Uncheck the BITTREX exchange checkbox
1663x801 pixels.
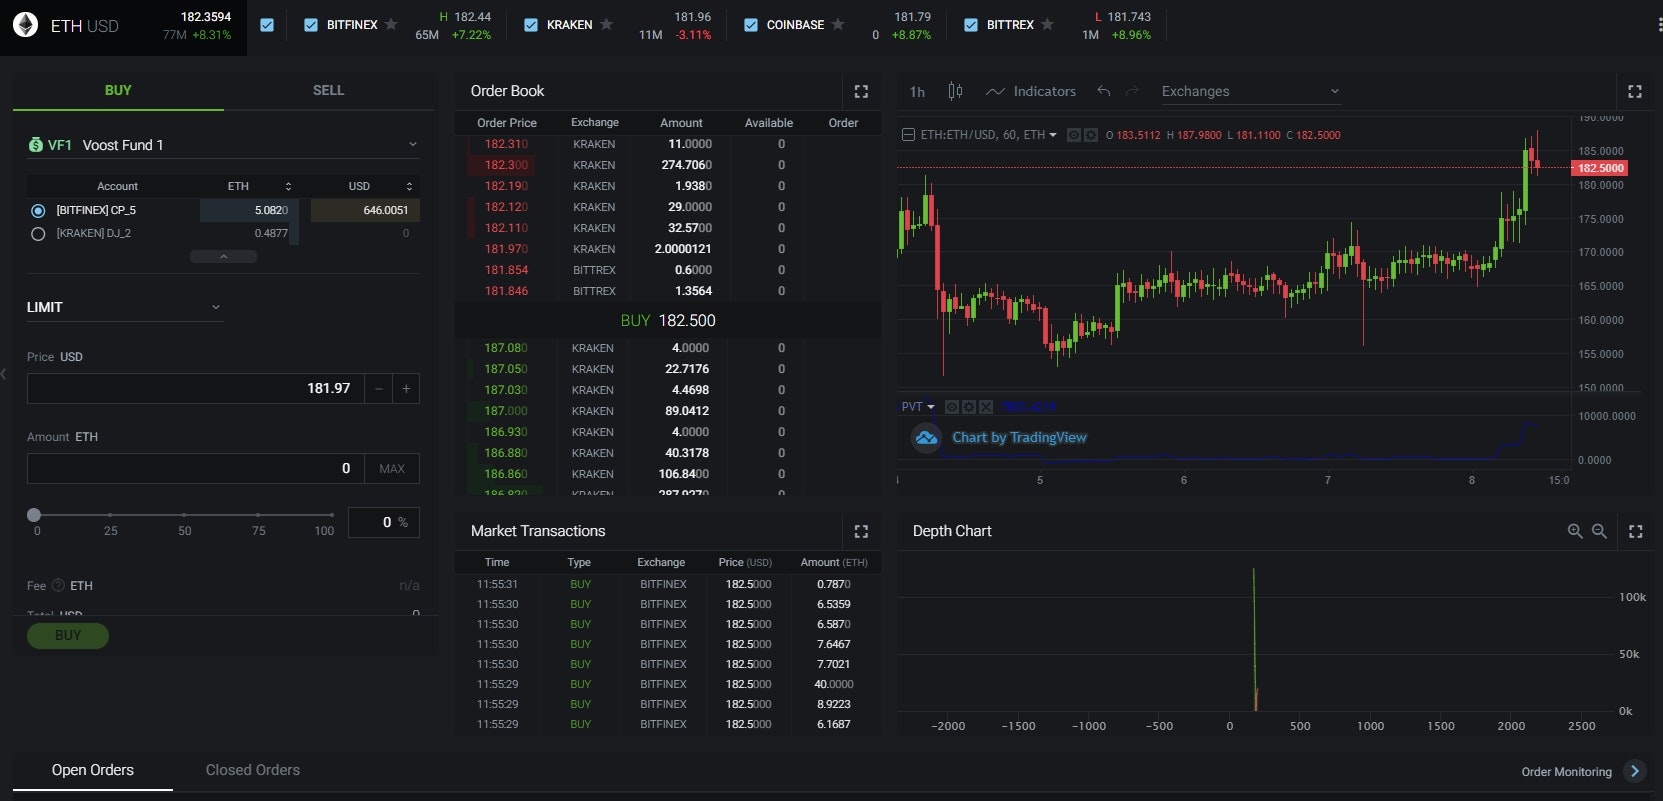[971, 25]
